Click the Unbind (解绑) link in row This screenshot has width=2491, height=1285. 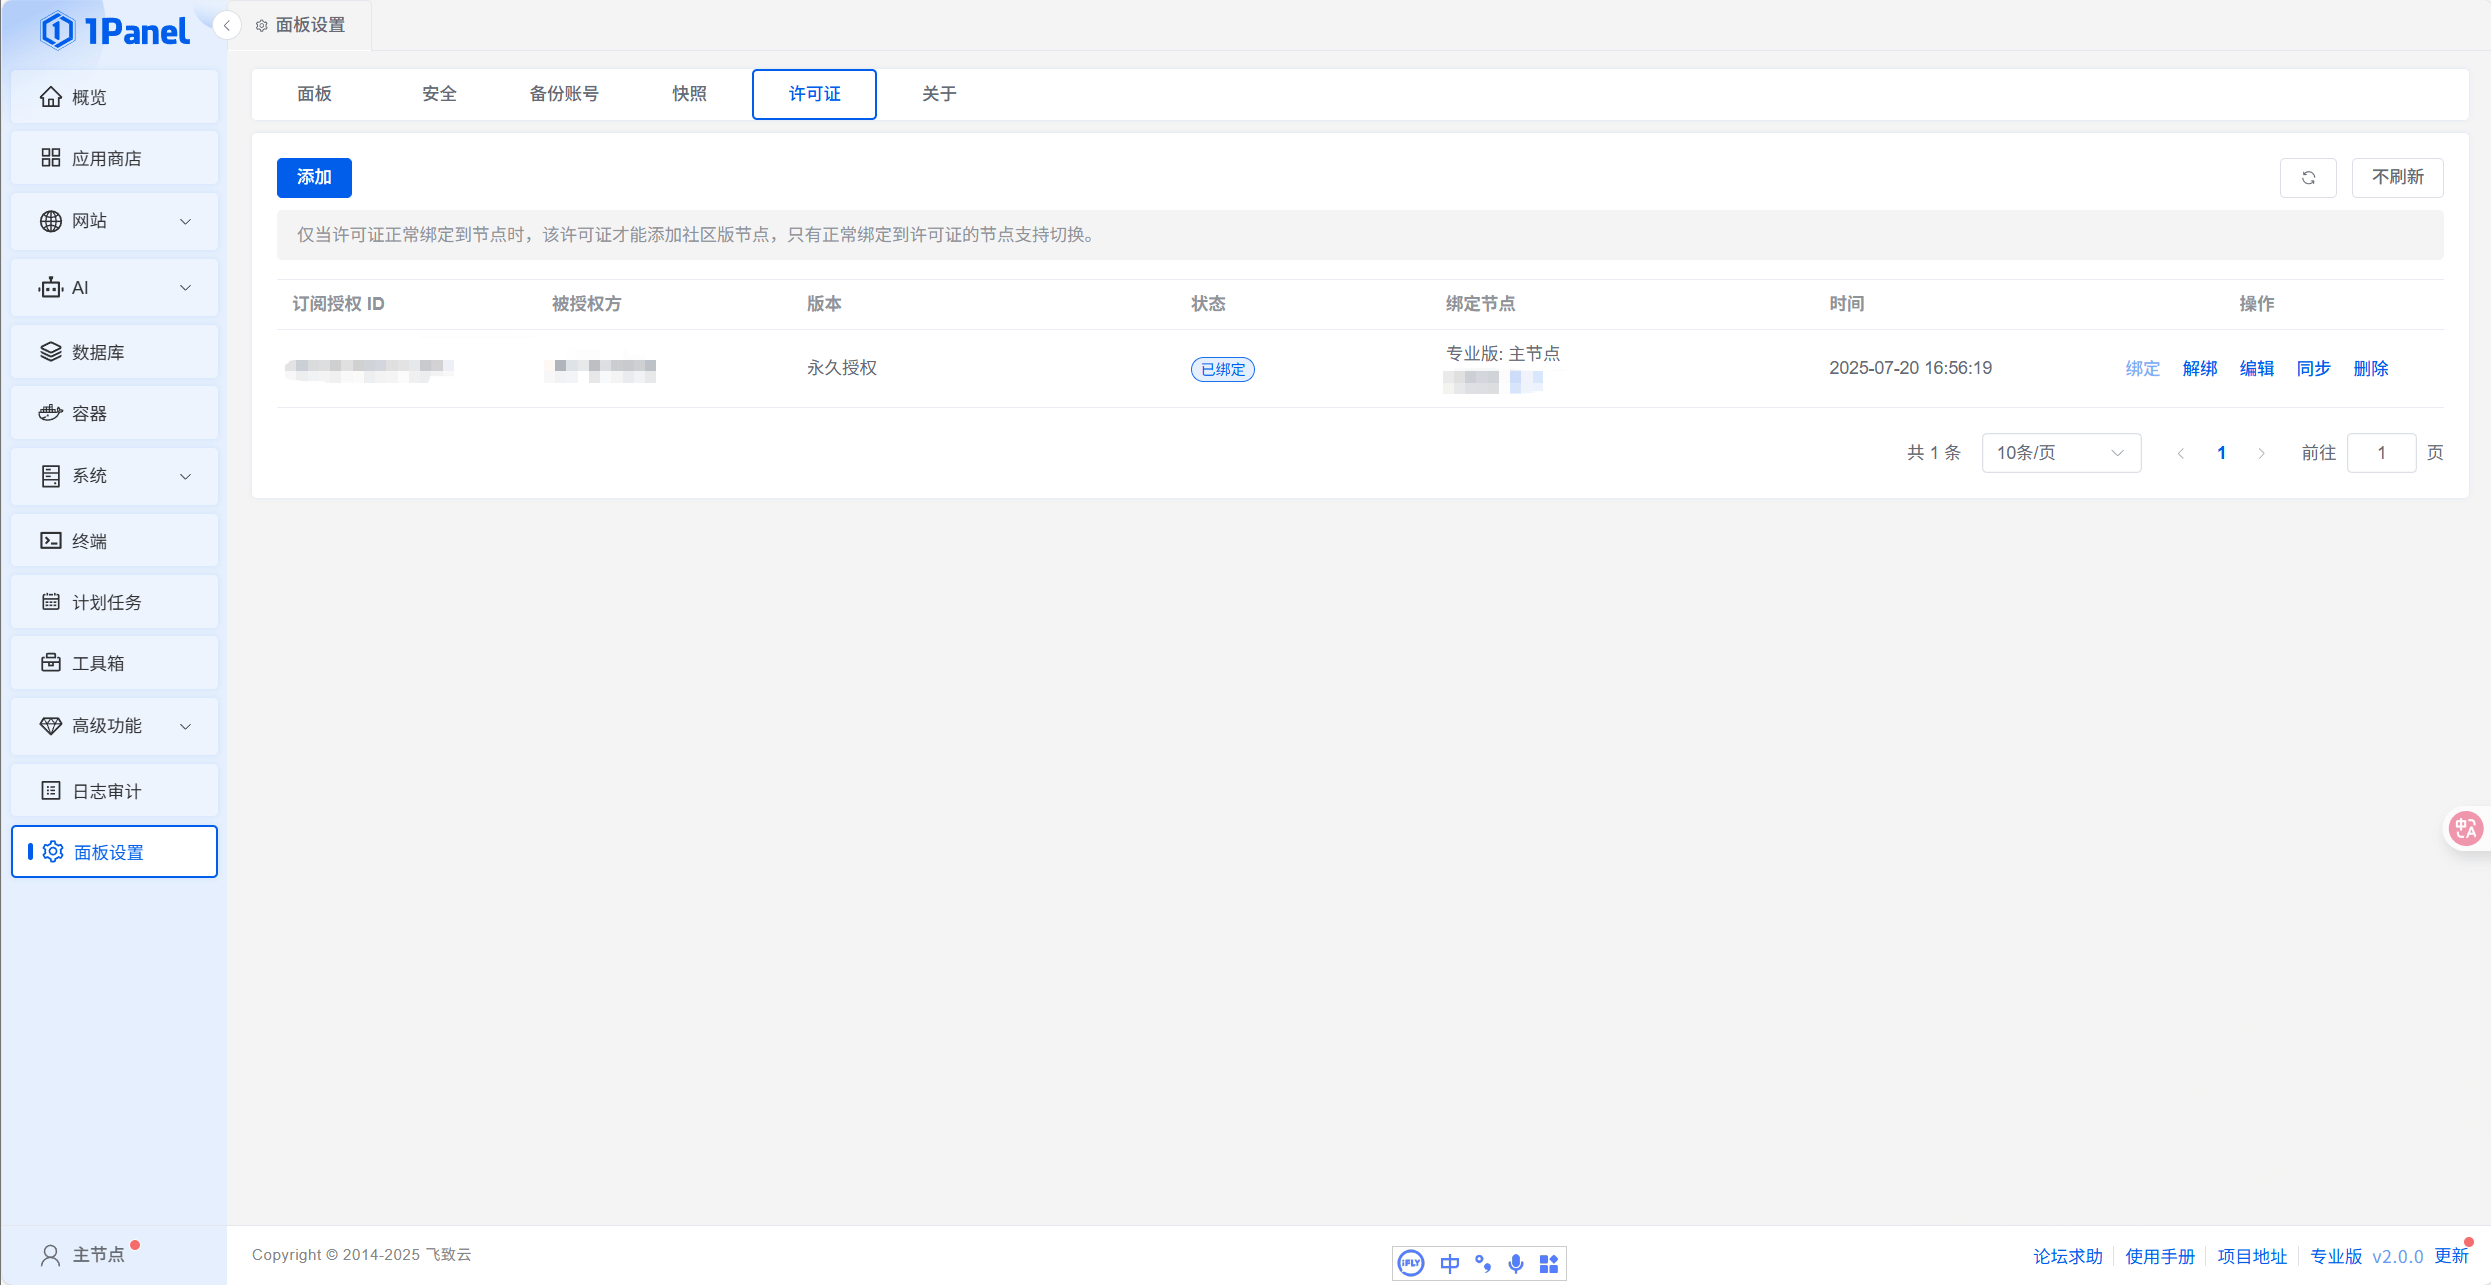tap(2199, 369)
